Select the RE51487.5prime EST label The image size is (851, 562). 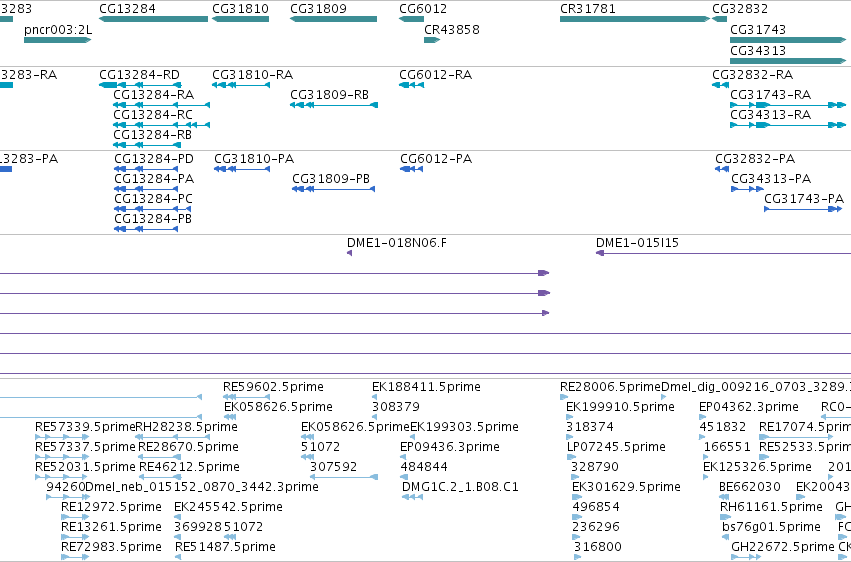pos(225,547)
